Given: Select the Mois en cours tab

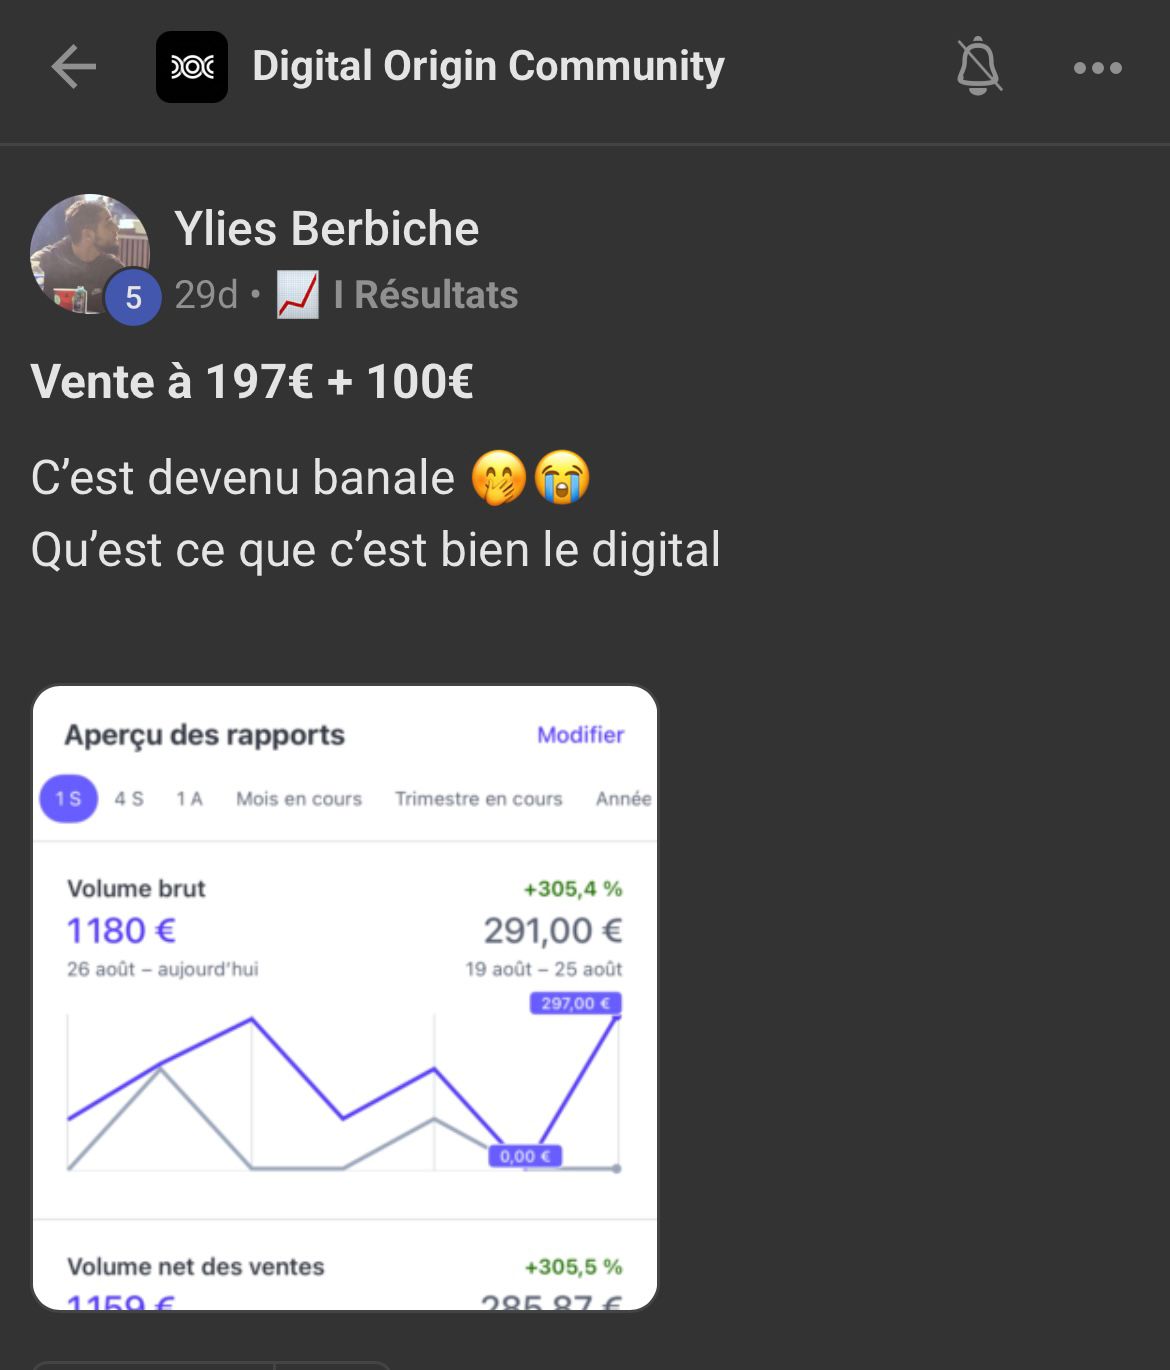Looking at the screenshot, I should click(299, 799).
